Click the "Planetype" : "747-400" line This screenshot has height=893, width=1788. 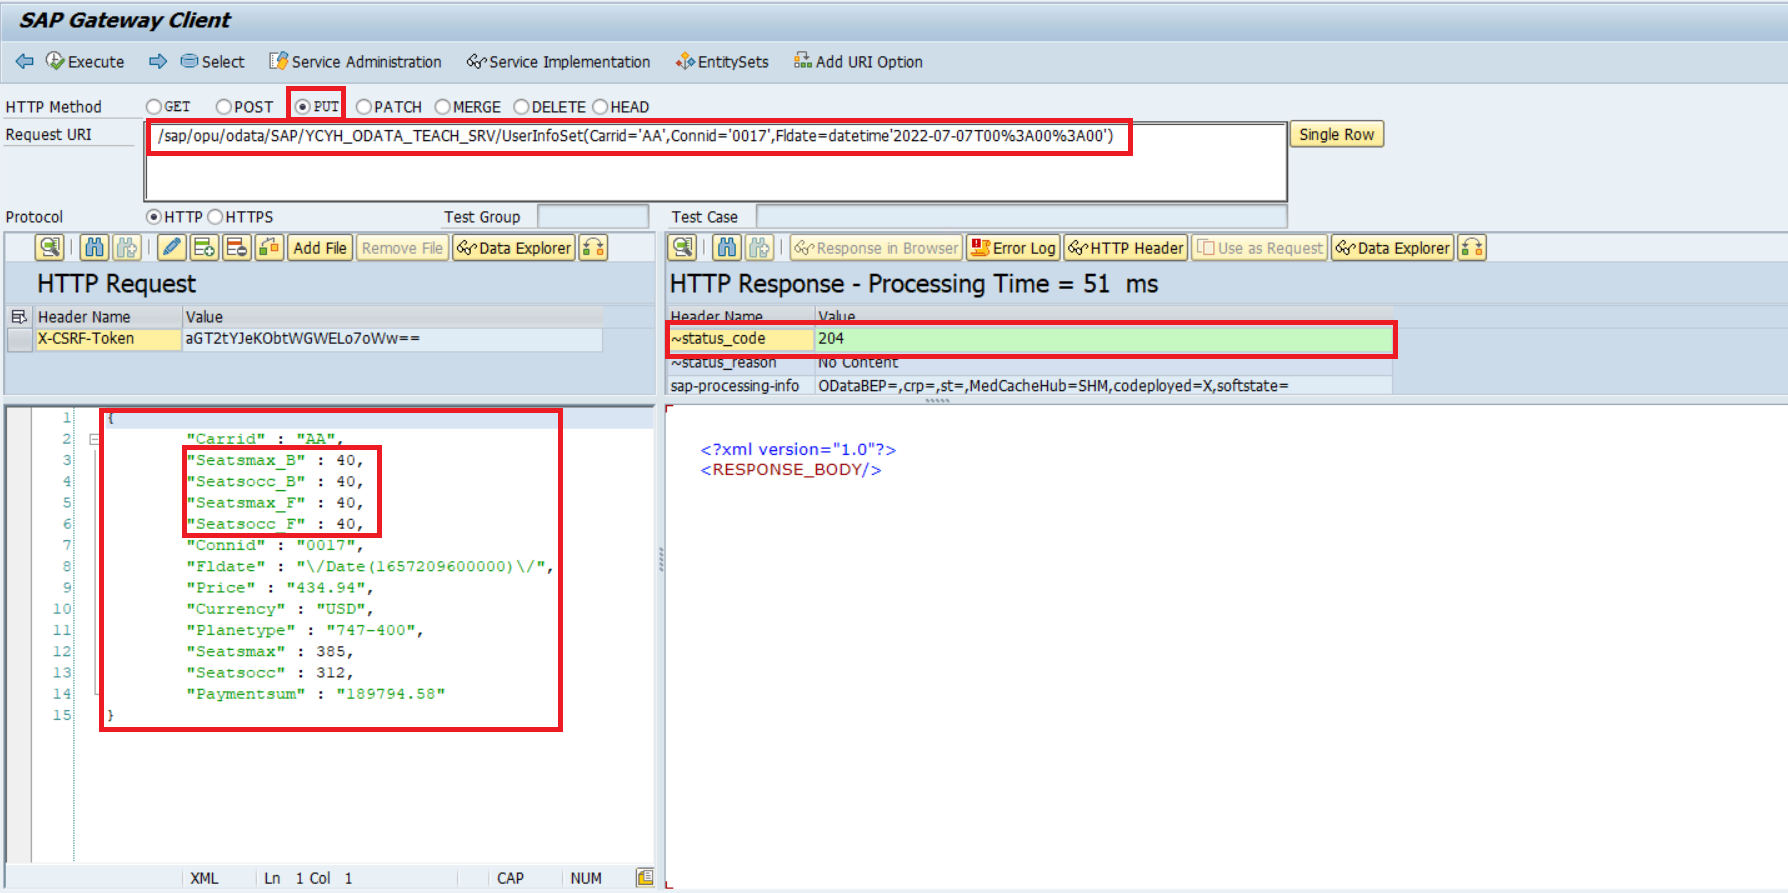coord(305,630)
